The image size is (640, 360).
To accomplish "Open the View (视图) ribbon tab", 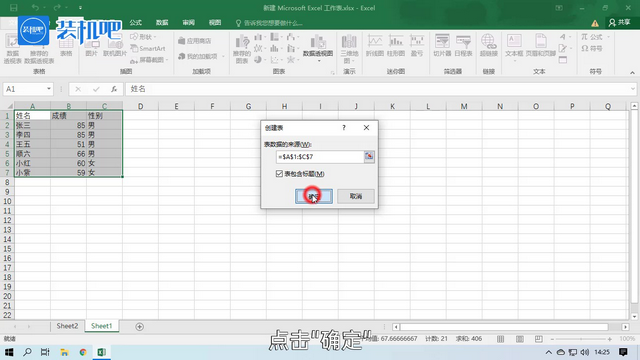I will click(215, 23).
